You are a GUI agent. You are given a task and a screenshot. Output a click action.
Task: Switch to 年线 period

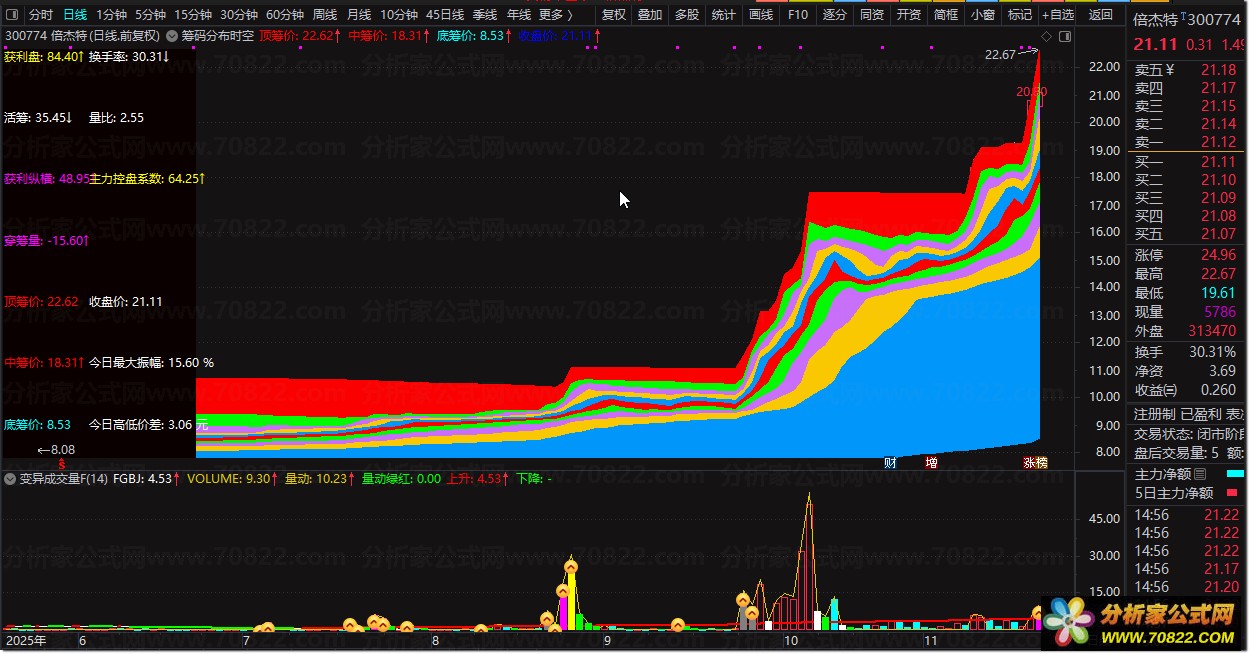[518, 15]
